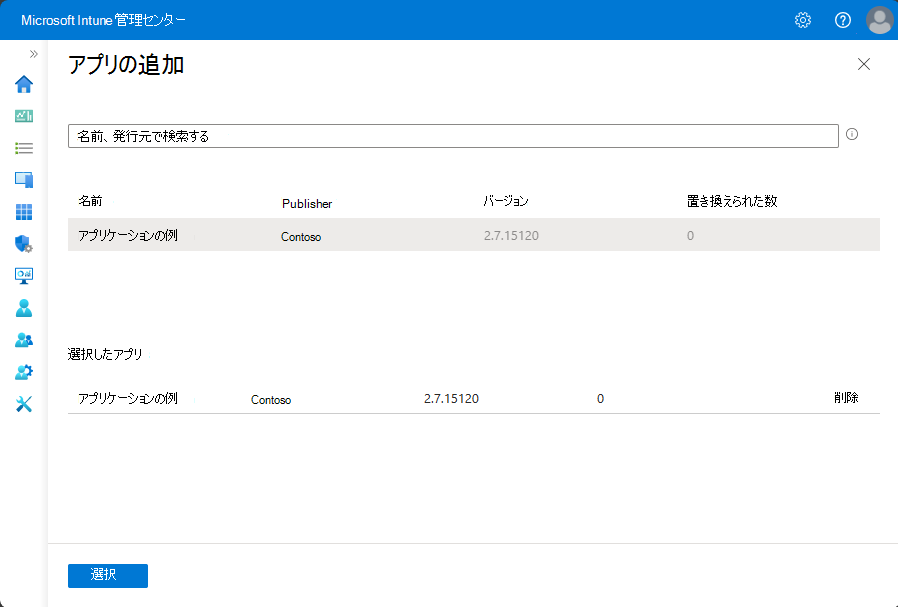898x607 pixels.
Task: Open the Users icon in sidebar
Action: (x=24, y=308)
